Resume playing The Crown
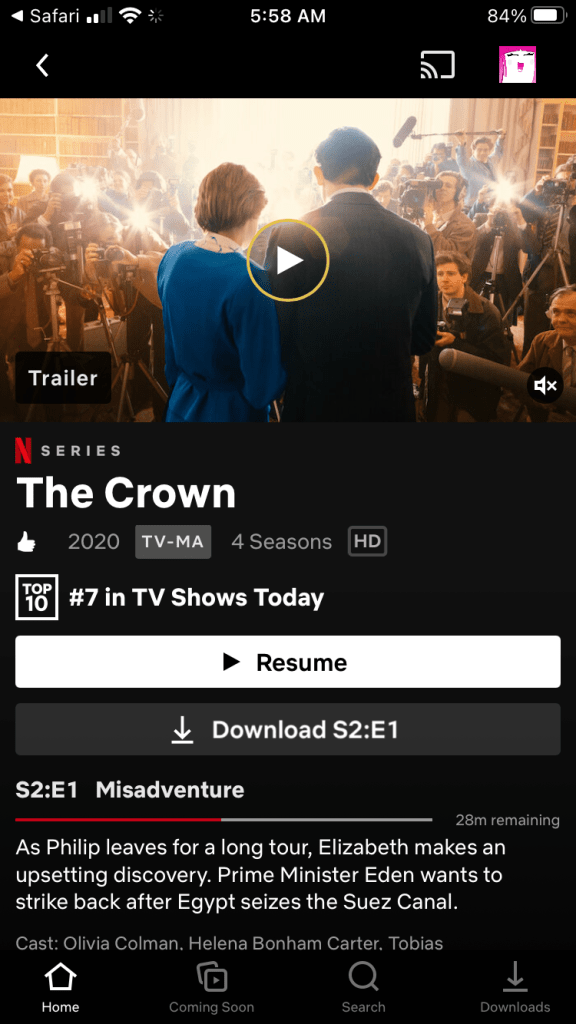This screenshot has width=576, height=1024. pyautogui.click(x=288, y=662)
